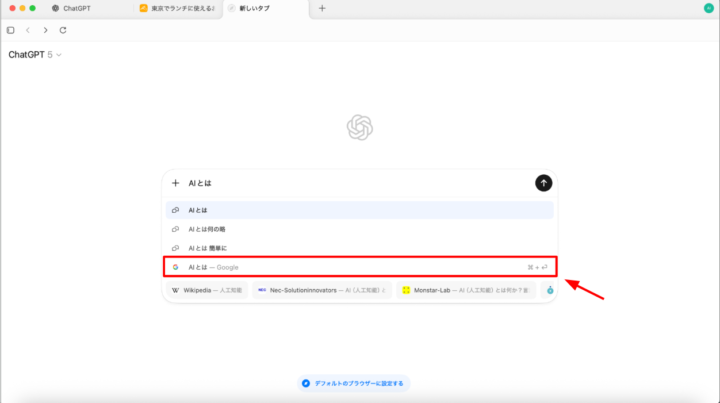This screenshot has height=403, width=720.
Task: Toggle the sidebar panel icon
Action: tap(11, 30)
